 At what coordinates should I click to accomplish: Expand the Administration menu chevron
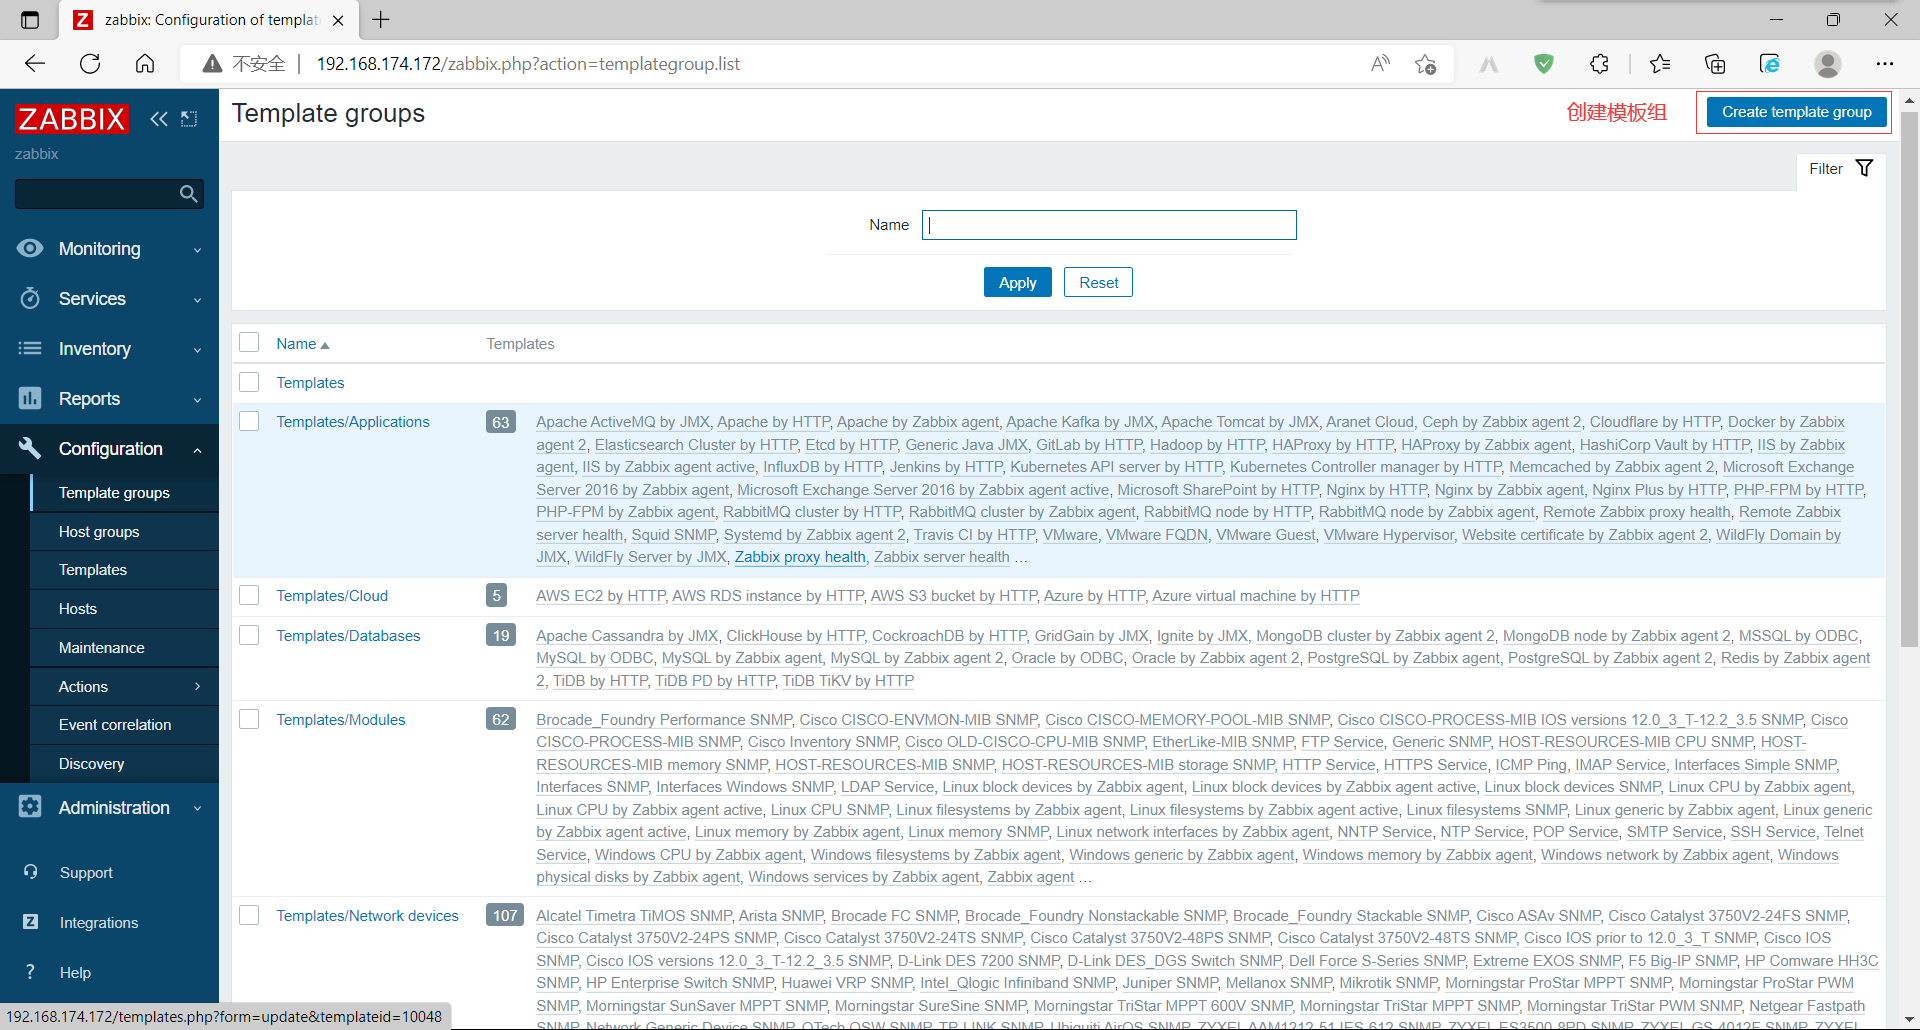[197, 809]
